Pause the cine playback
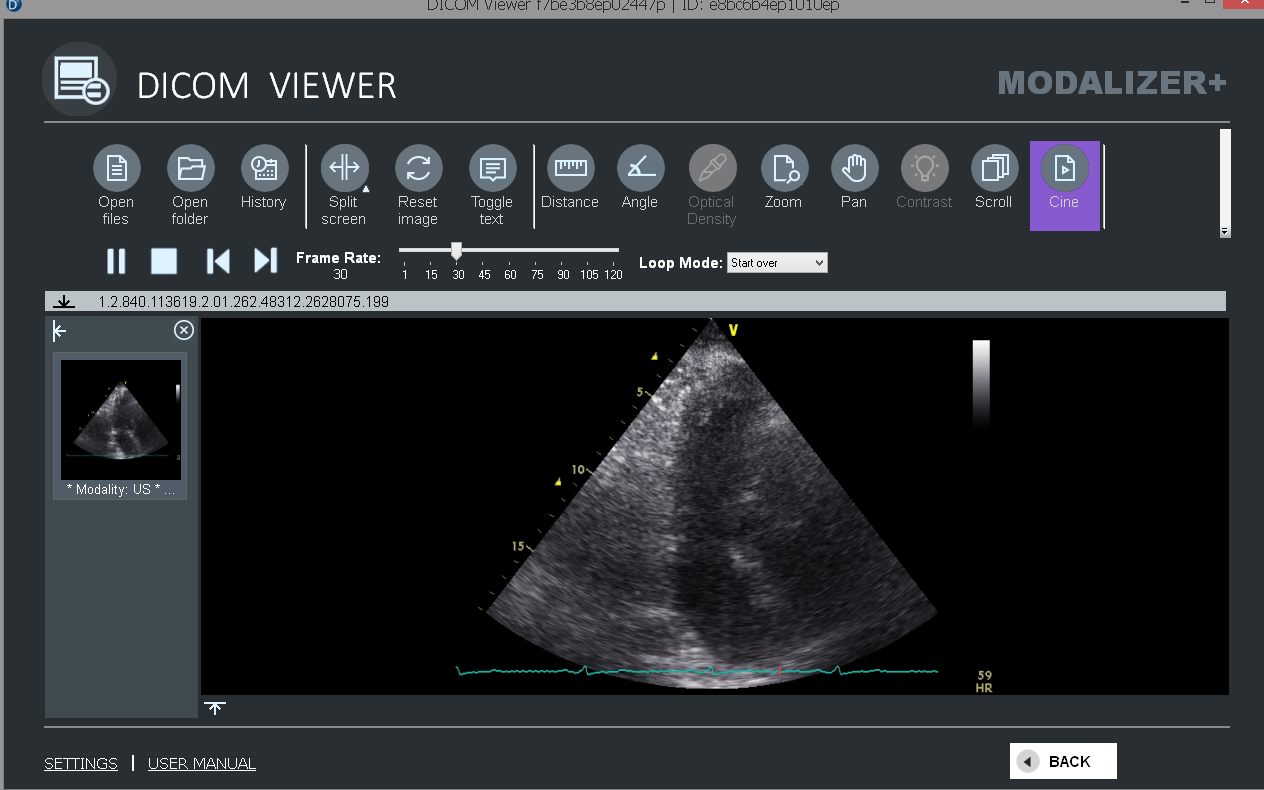Viewport: 1264px width, 790px height. coord(116,261)
